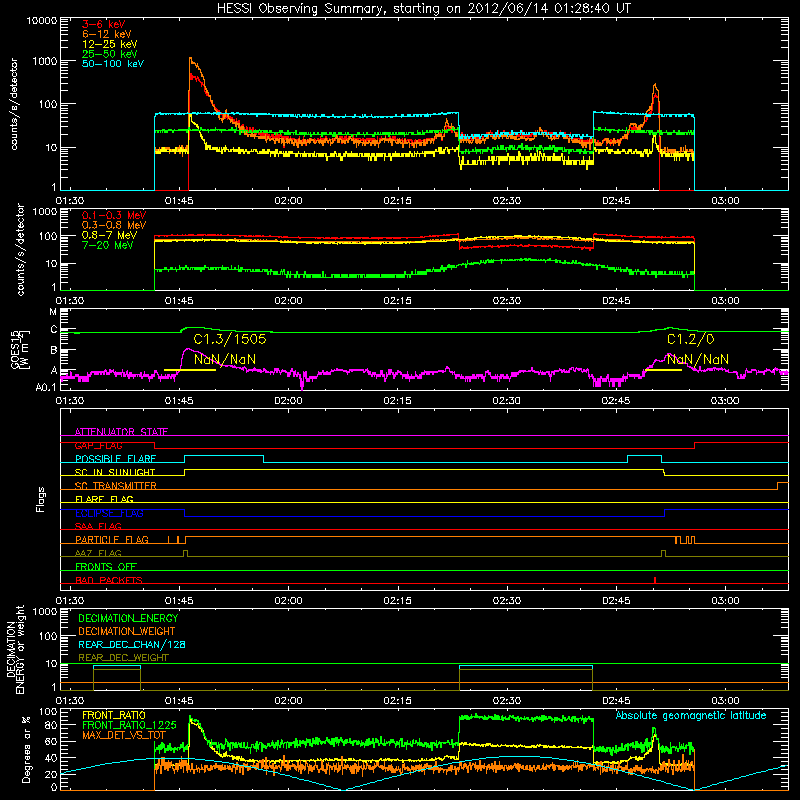Click the 10000 tick label of the top plot
Screen dimensions: 800x800
(42, 20)
